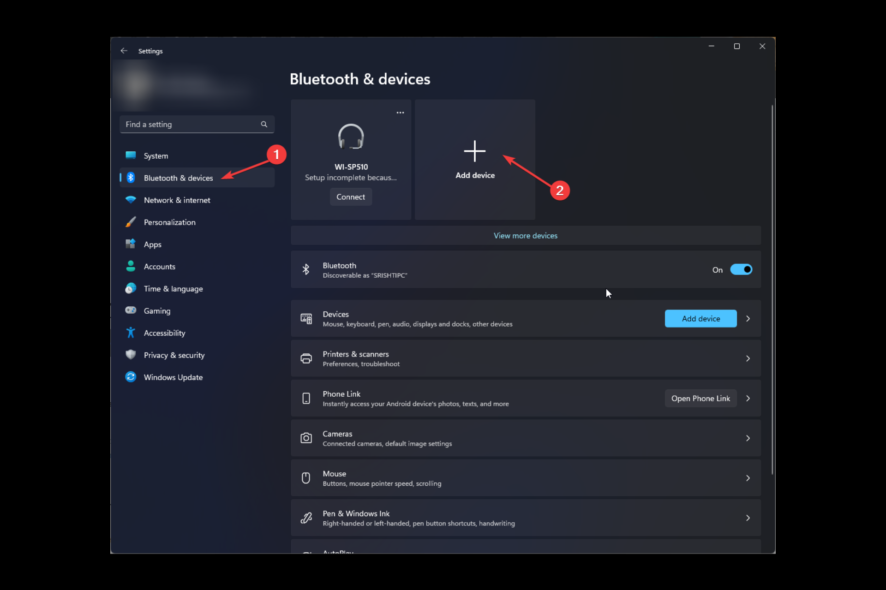
Task: Click the back arrow in Settings title bar
Action: click(x=124, y=51)
